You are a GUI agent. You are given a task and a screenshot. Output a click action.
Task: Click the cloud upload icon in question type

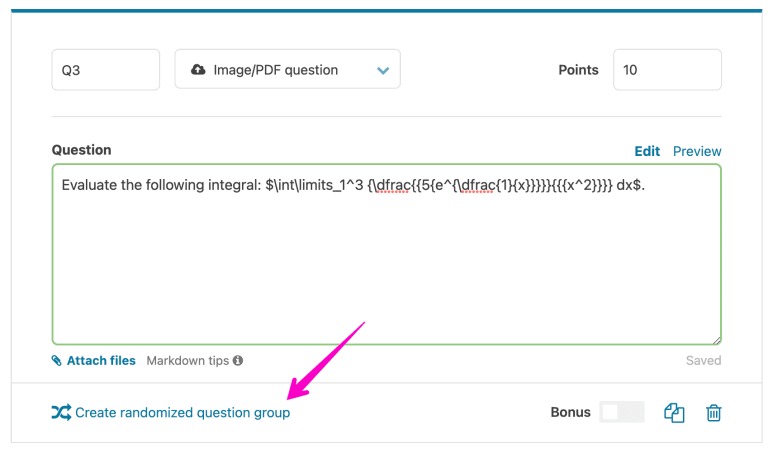pyautogui.click(x=198, y=70)
